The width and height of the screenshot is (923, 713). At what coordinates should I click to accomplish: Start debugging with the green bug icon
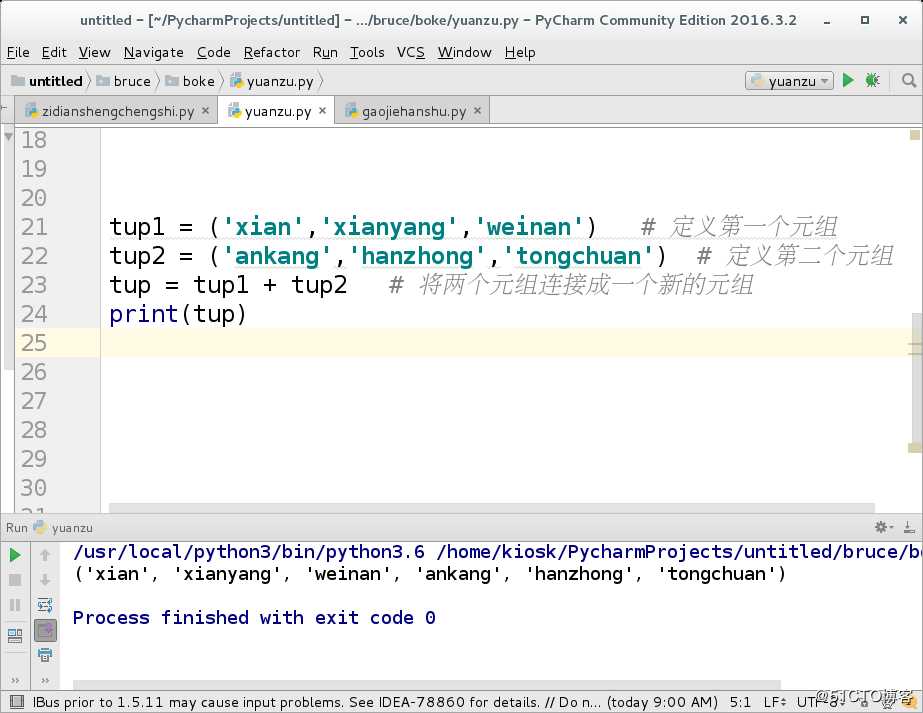click(x=872, y=80)
